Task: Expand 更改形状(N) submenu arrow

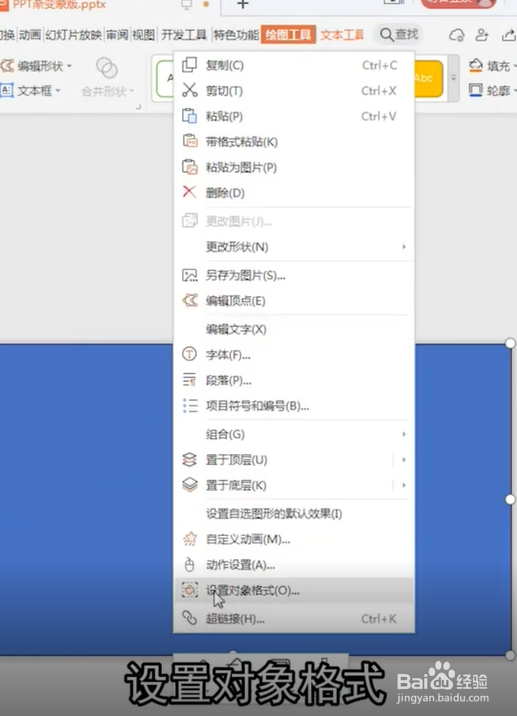Action: coord(404,247)
